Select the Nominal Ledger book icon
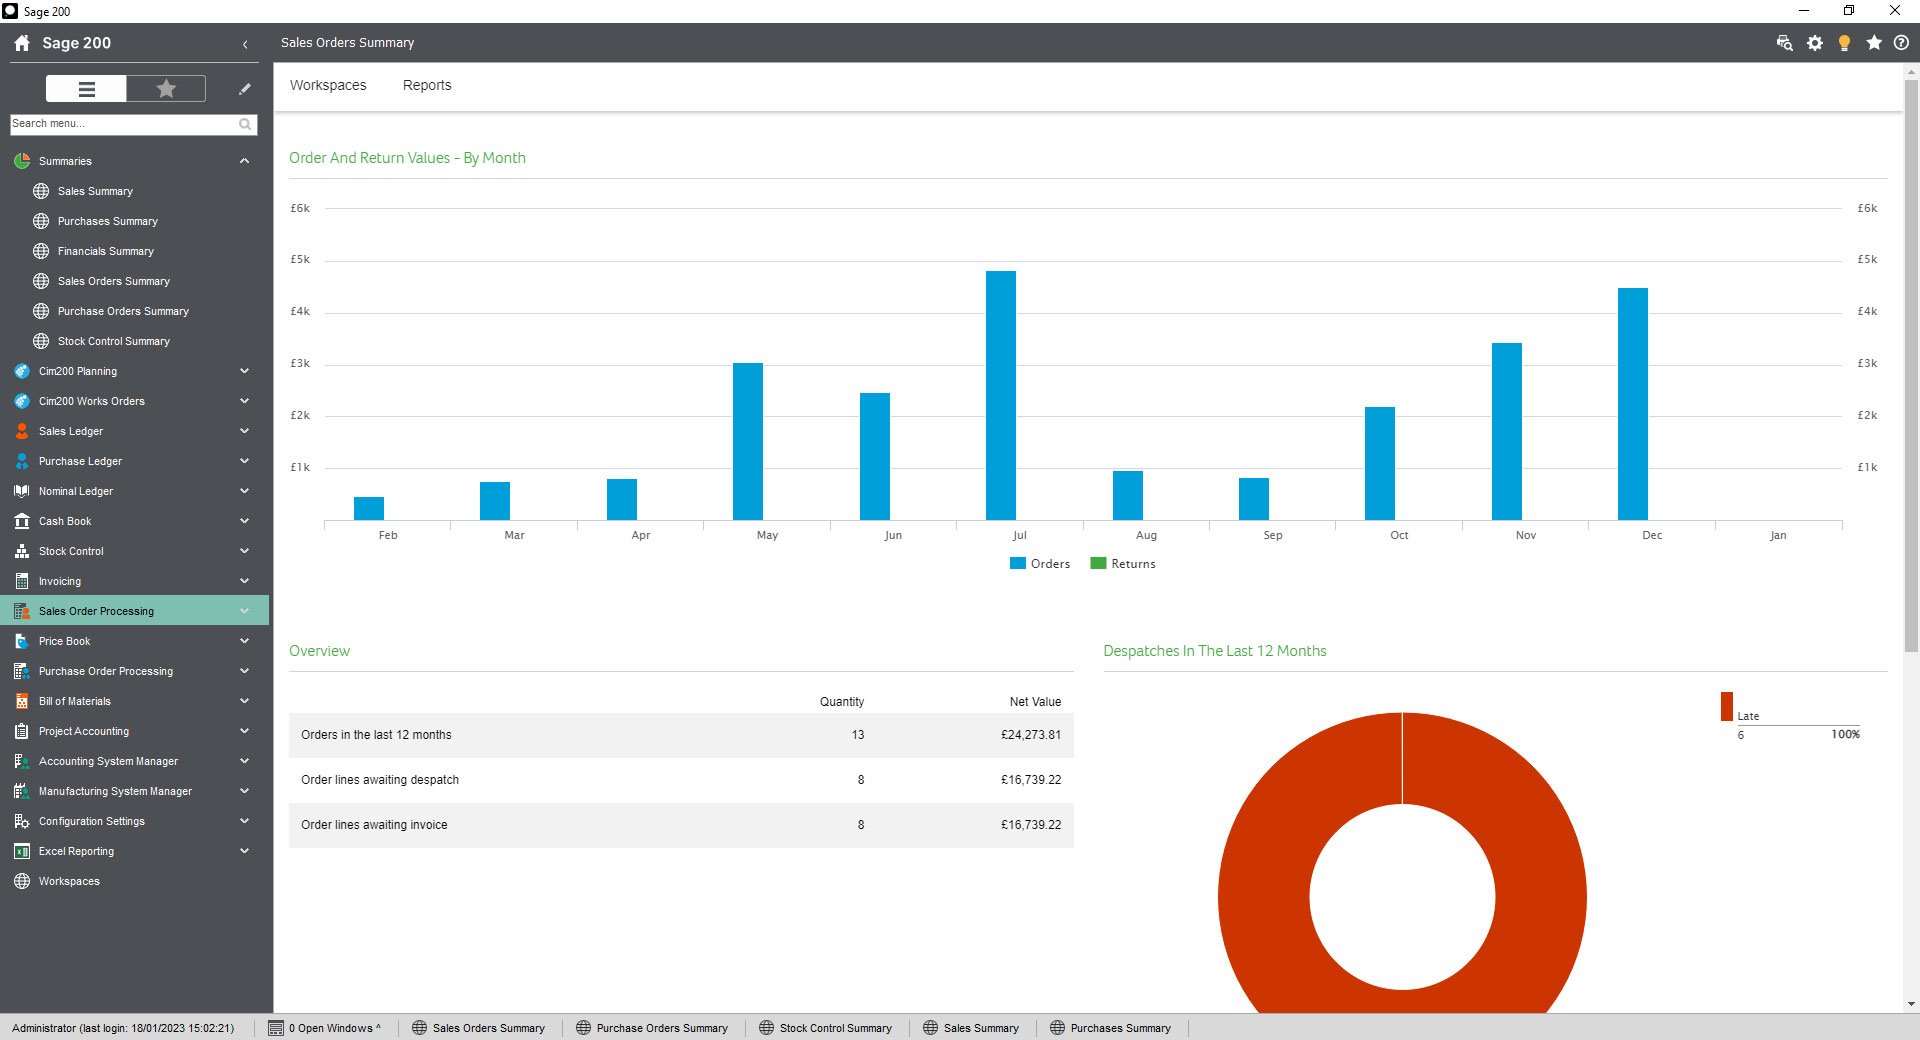 click(x=21, y=491)
